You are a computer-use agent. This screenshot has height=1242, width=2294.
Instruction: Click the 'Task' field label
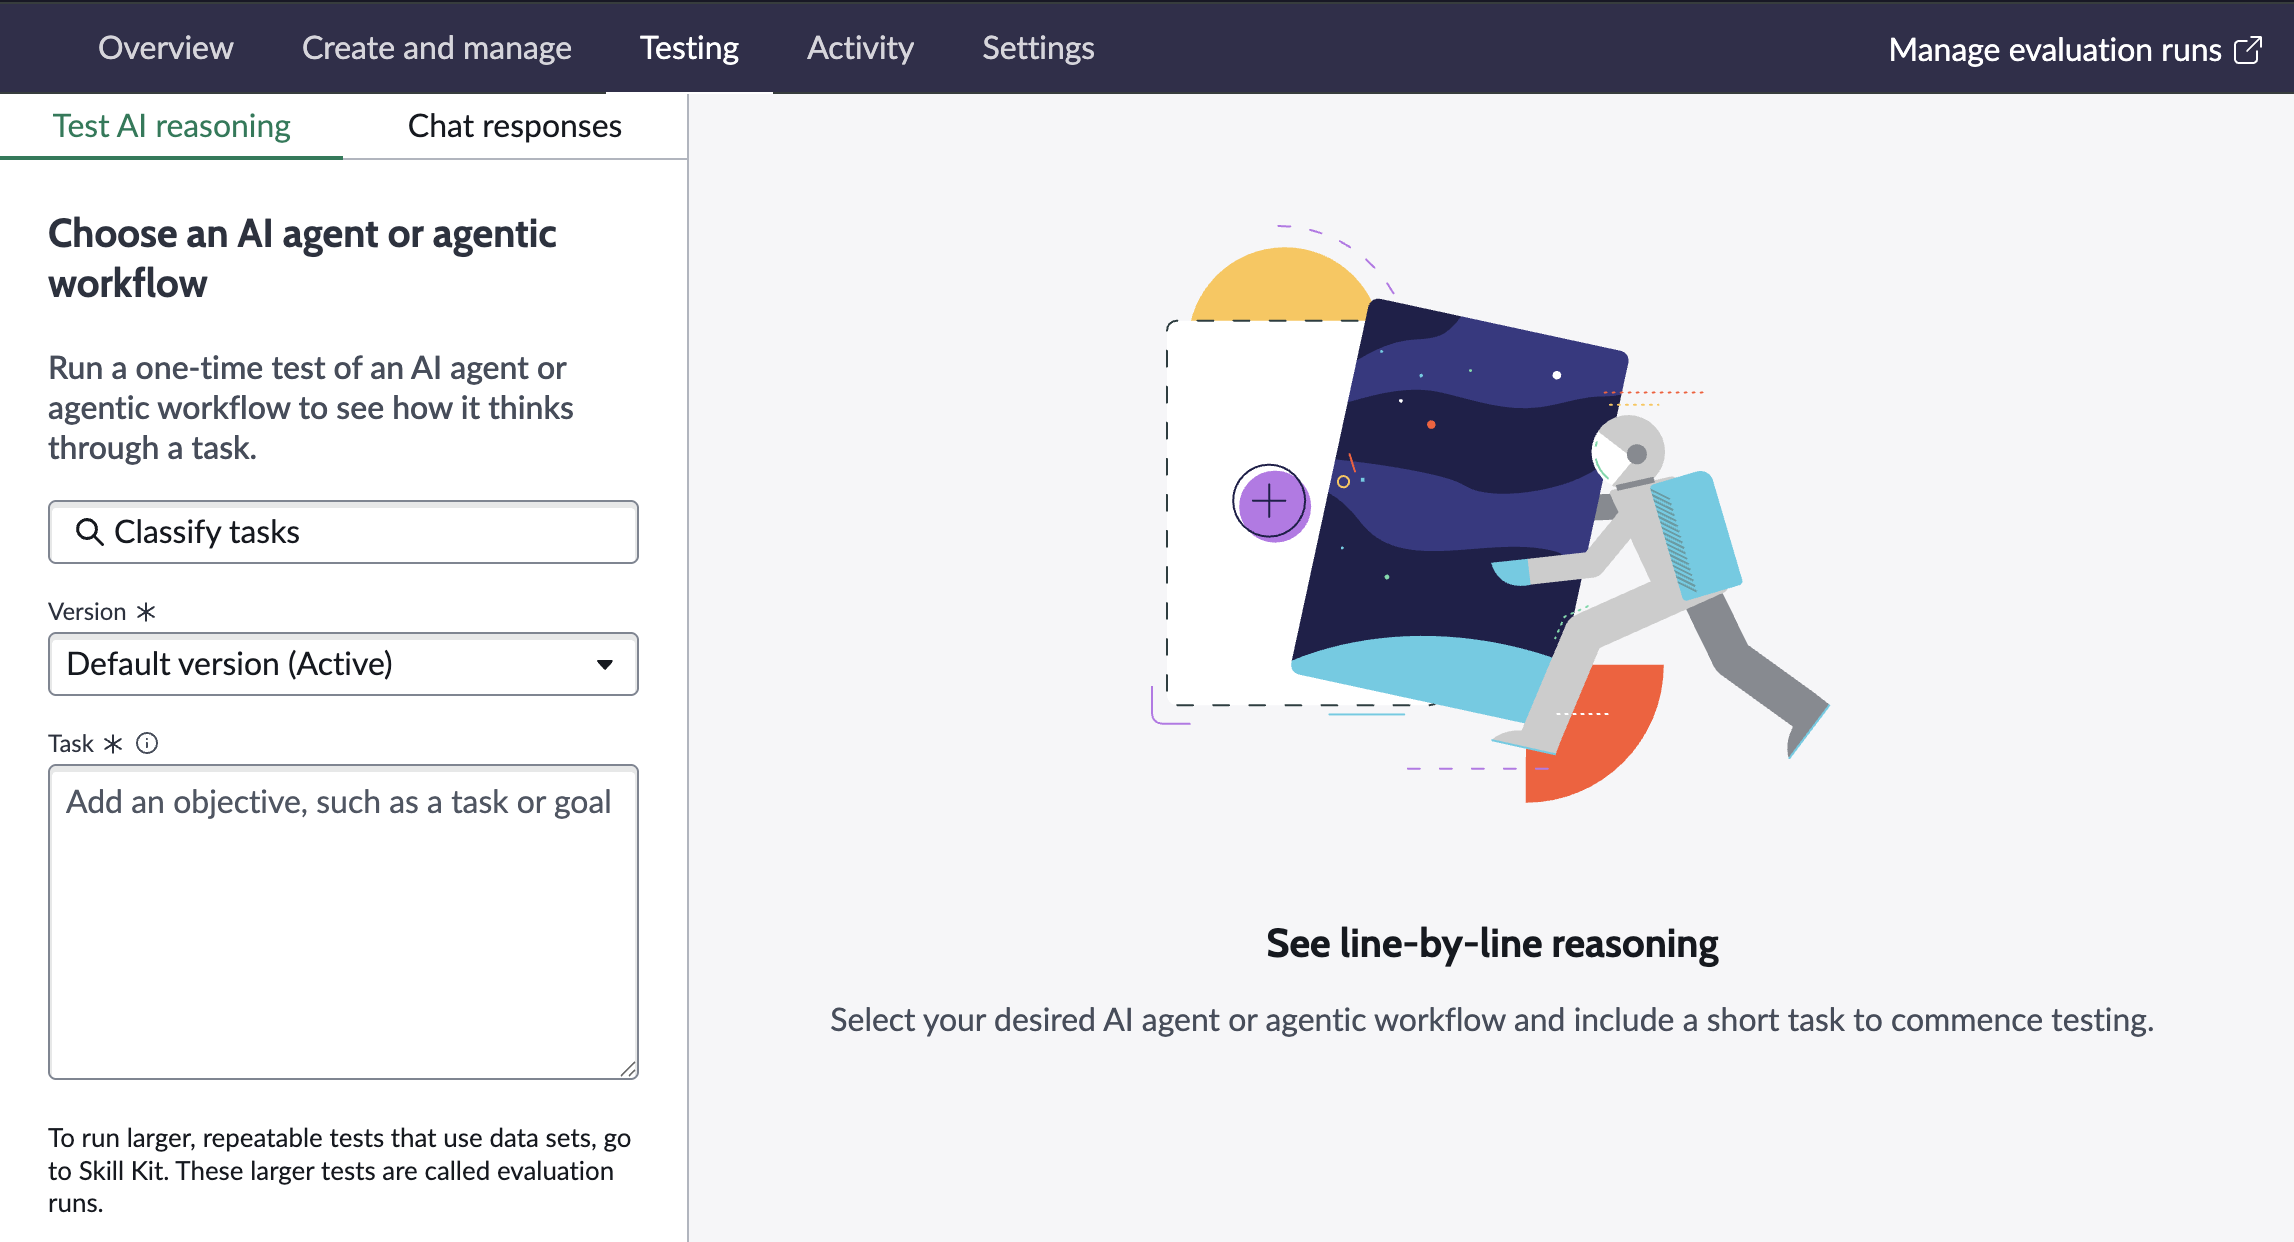click(71, 743)
